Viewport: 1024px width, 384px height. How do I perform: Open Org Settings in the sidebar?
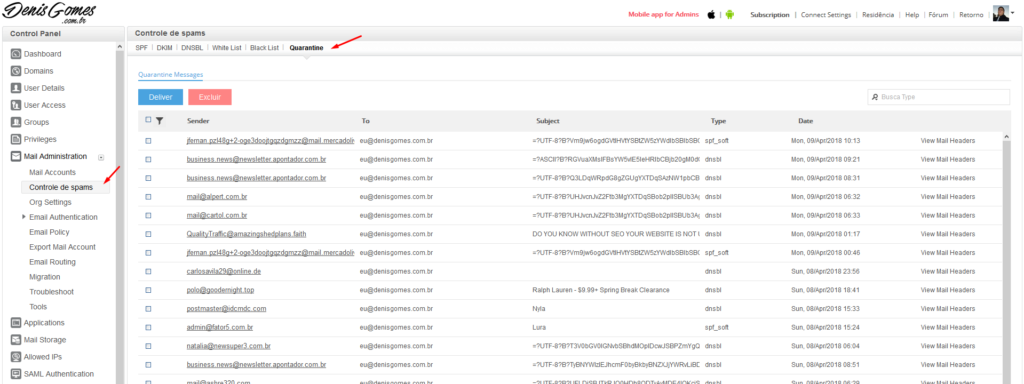(50, 202)
